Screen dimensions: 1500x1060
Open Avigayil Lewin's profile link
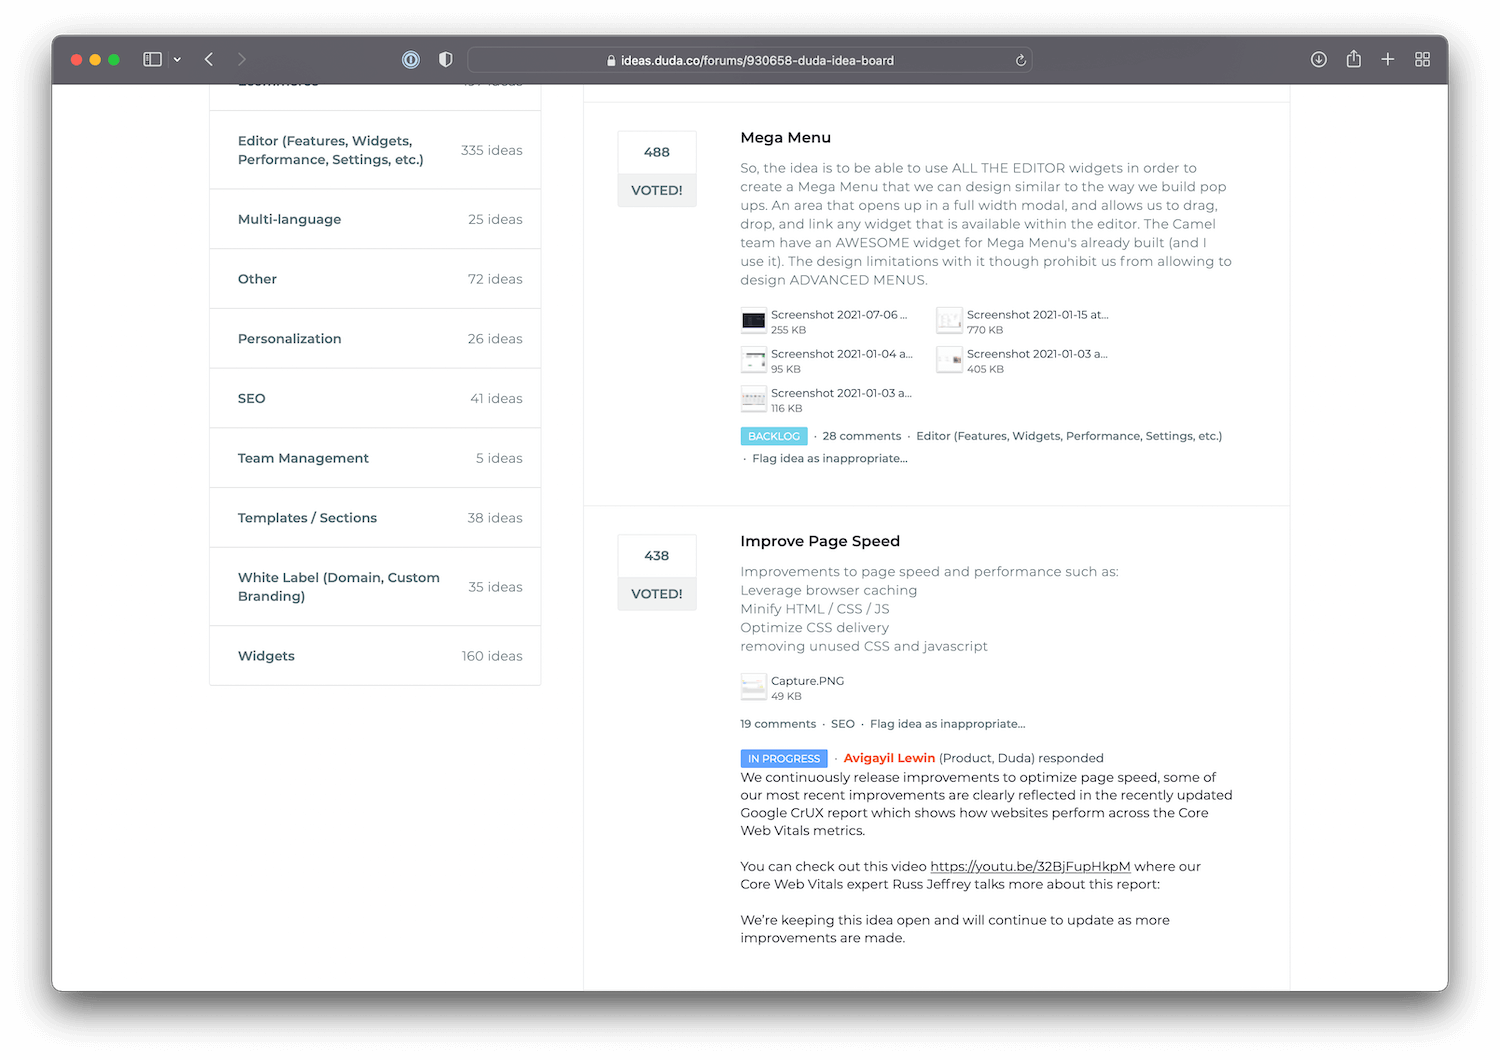coord(889,758)
